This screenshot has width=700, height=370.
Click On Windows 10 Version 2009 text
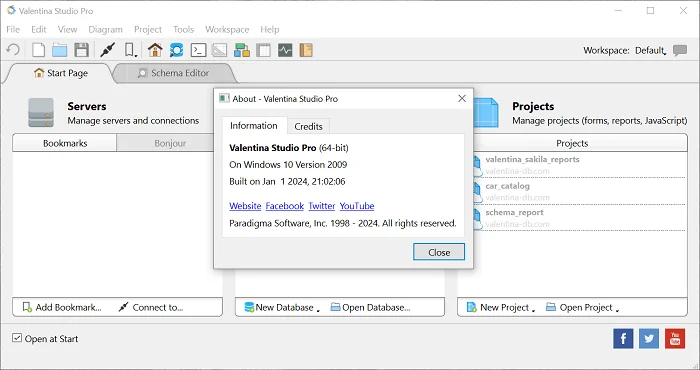click(x=288, y=165)
